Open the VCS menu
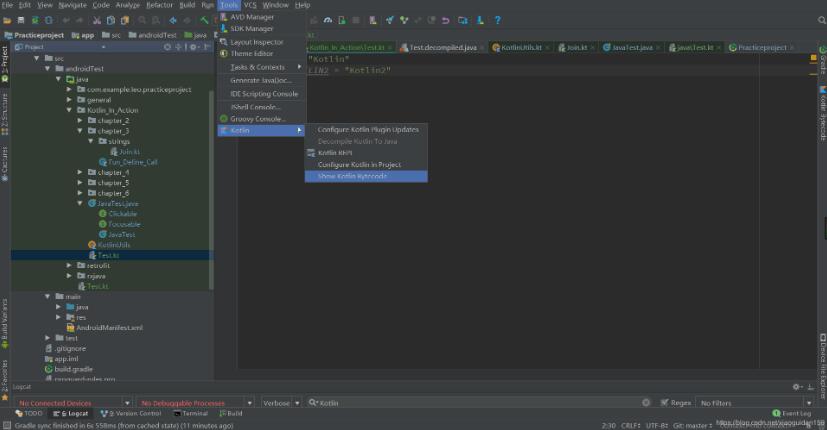This screenshot has height=430, width=827. pos(250,5)
